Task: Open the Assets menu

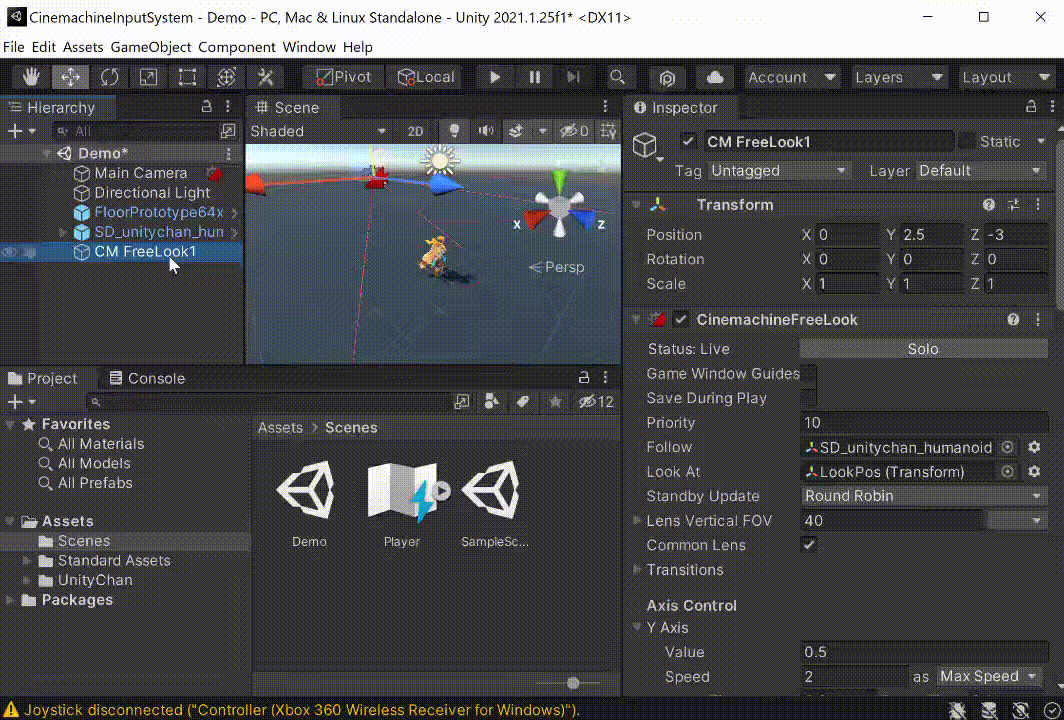Action: (x=83, y=47)
